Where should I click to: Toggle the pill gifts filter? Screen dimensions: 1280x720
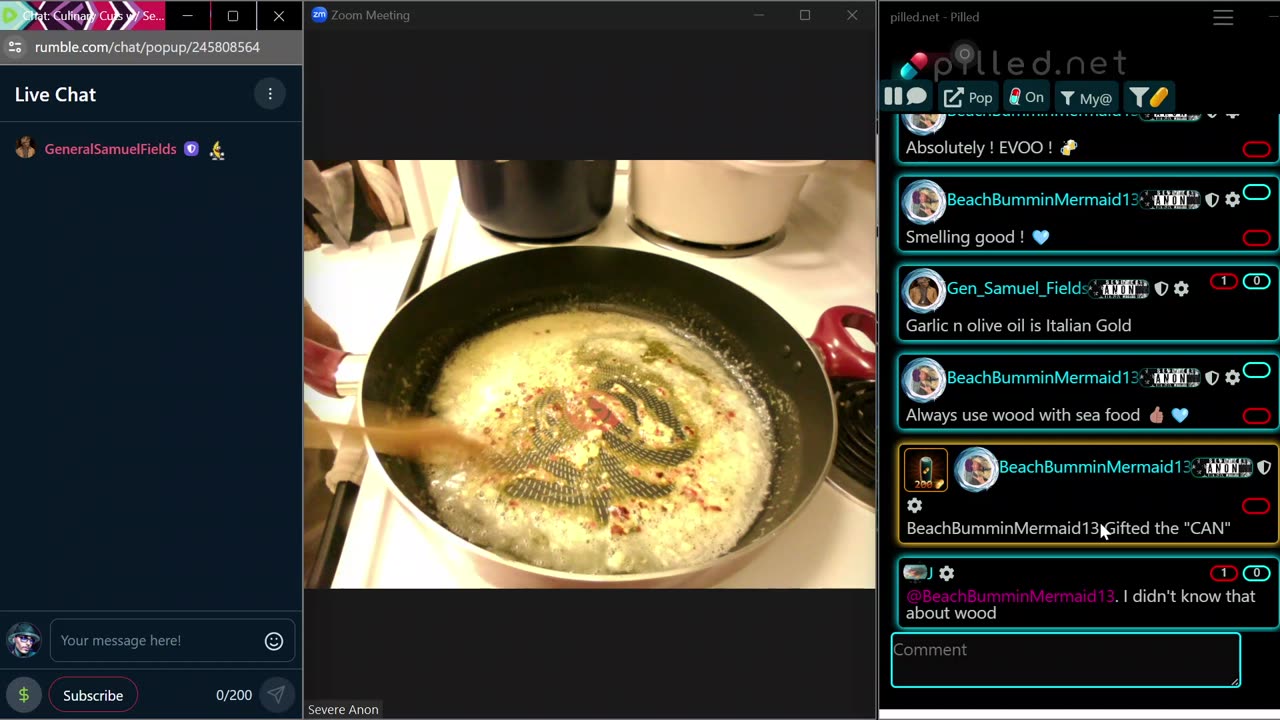click(x=1149, y=97)
